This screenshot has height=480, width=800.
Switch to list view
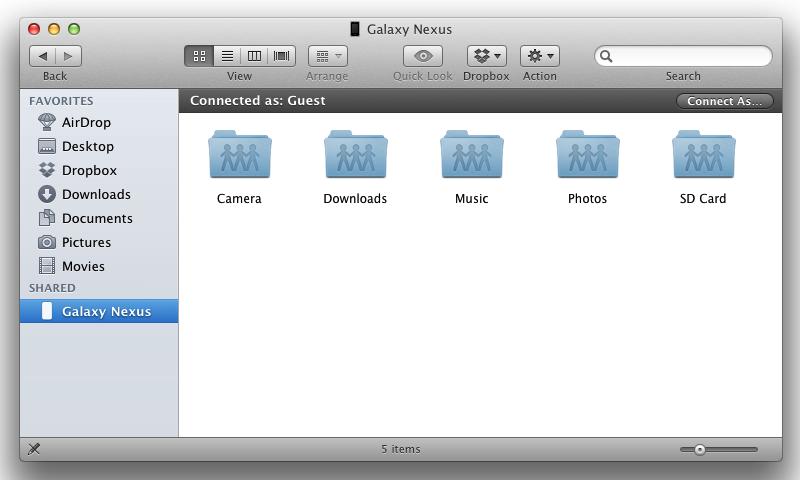pos(228,56)
